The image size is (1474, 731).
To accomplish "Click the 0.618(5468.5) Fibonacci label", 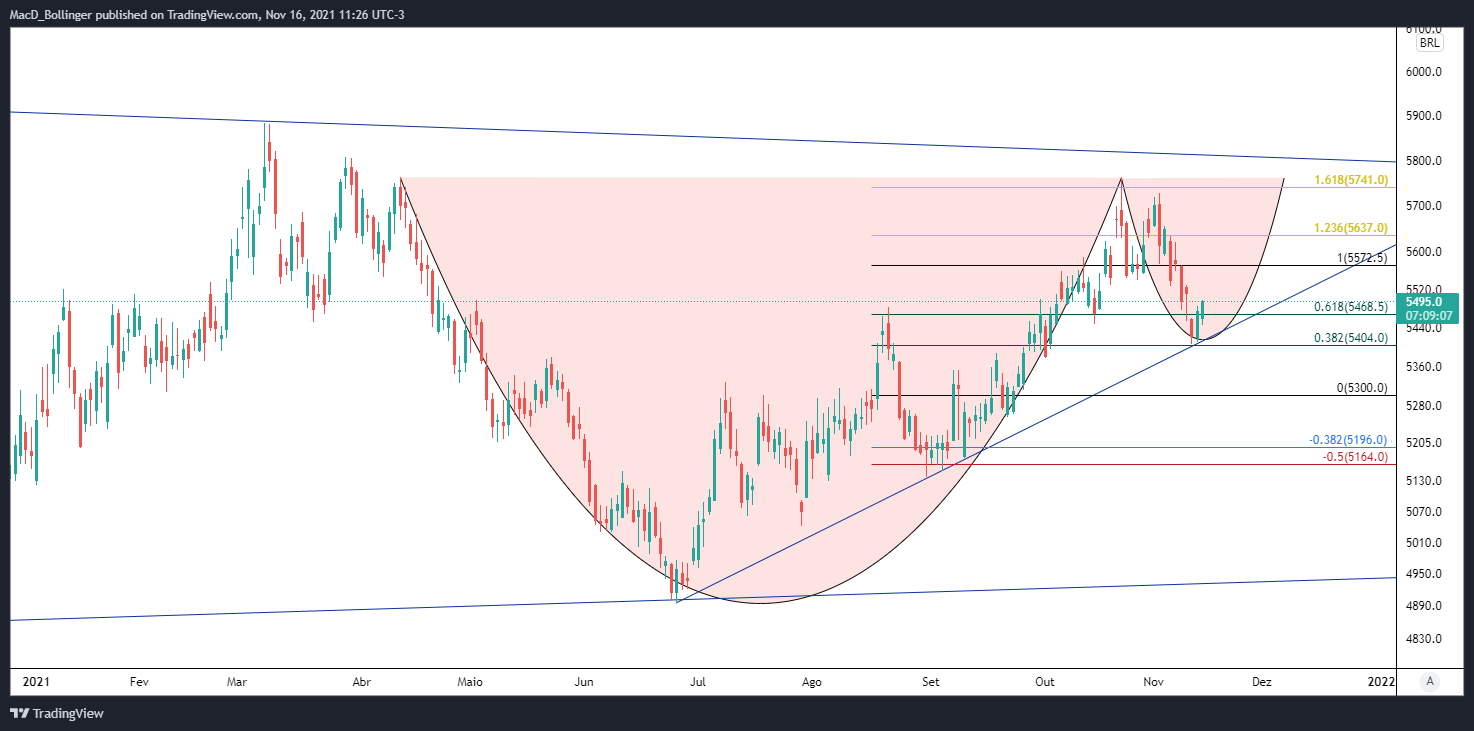I will [x=1350, y=307].
